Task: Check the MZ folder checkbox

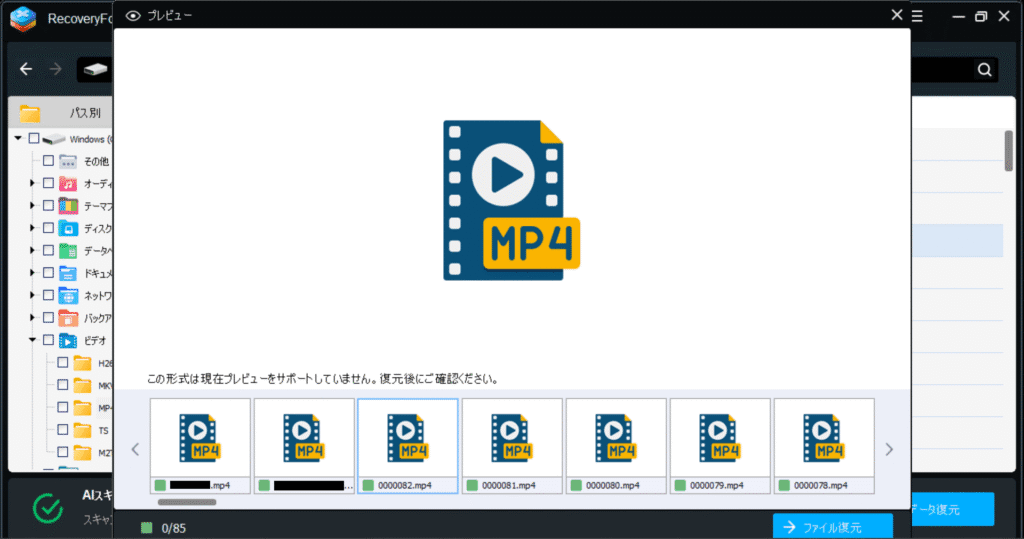Action: pos(63,452)
